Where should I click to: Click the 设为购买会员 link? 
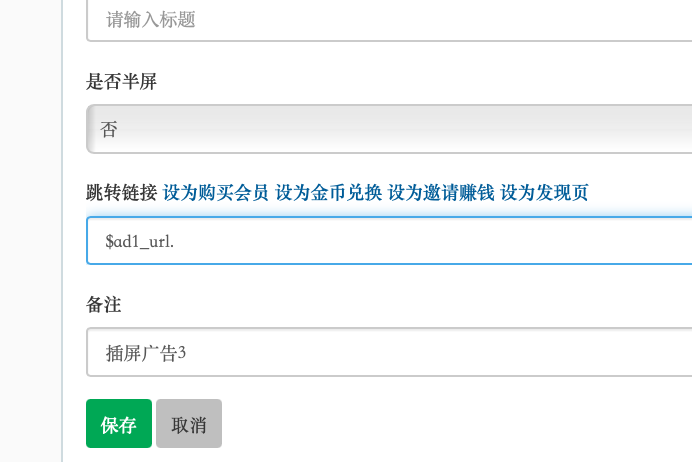point(216,193)
